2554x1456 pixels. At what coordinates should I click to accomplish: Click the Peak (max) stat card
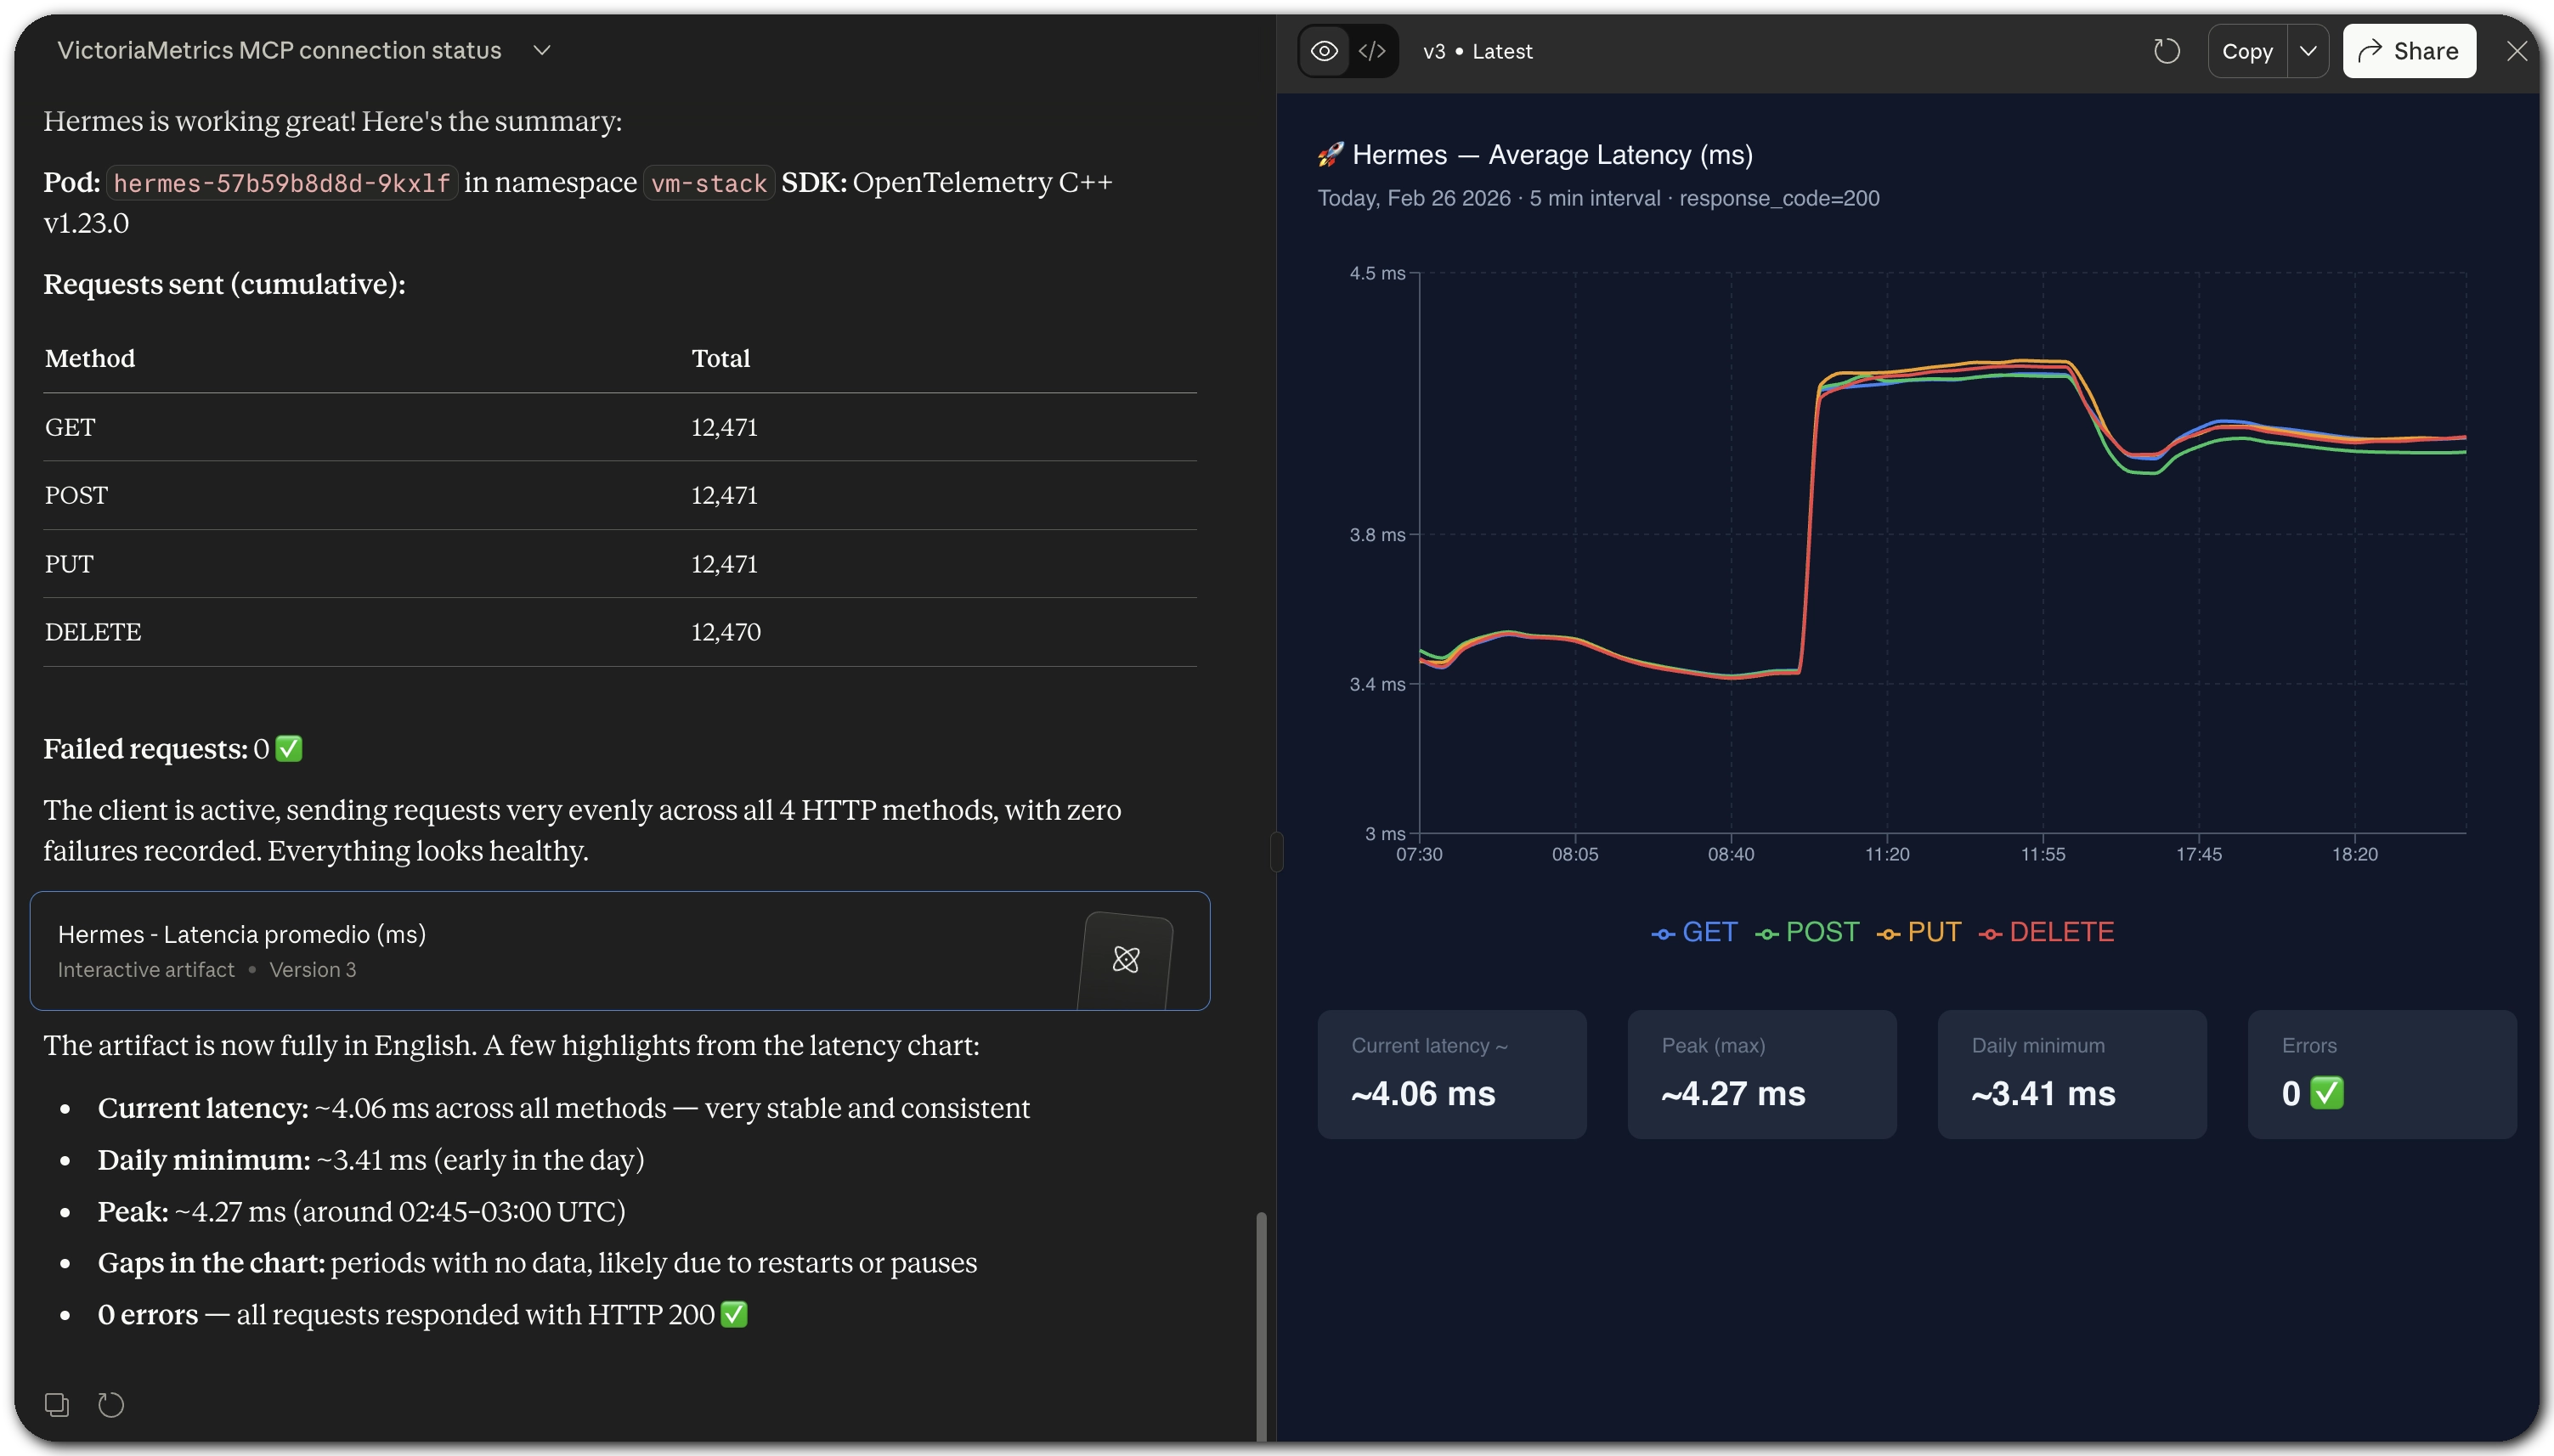click(x=1761, y=1074)
